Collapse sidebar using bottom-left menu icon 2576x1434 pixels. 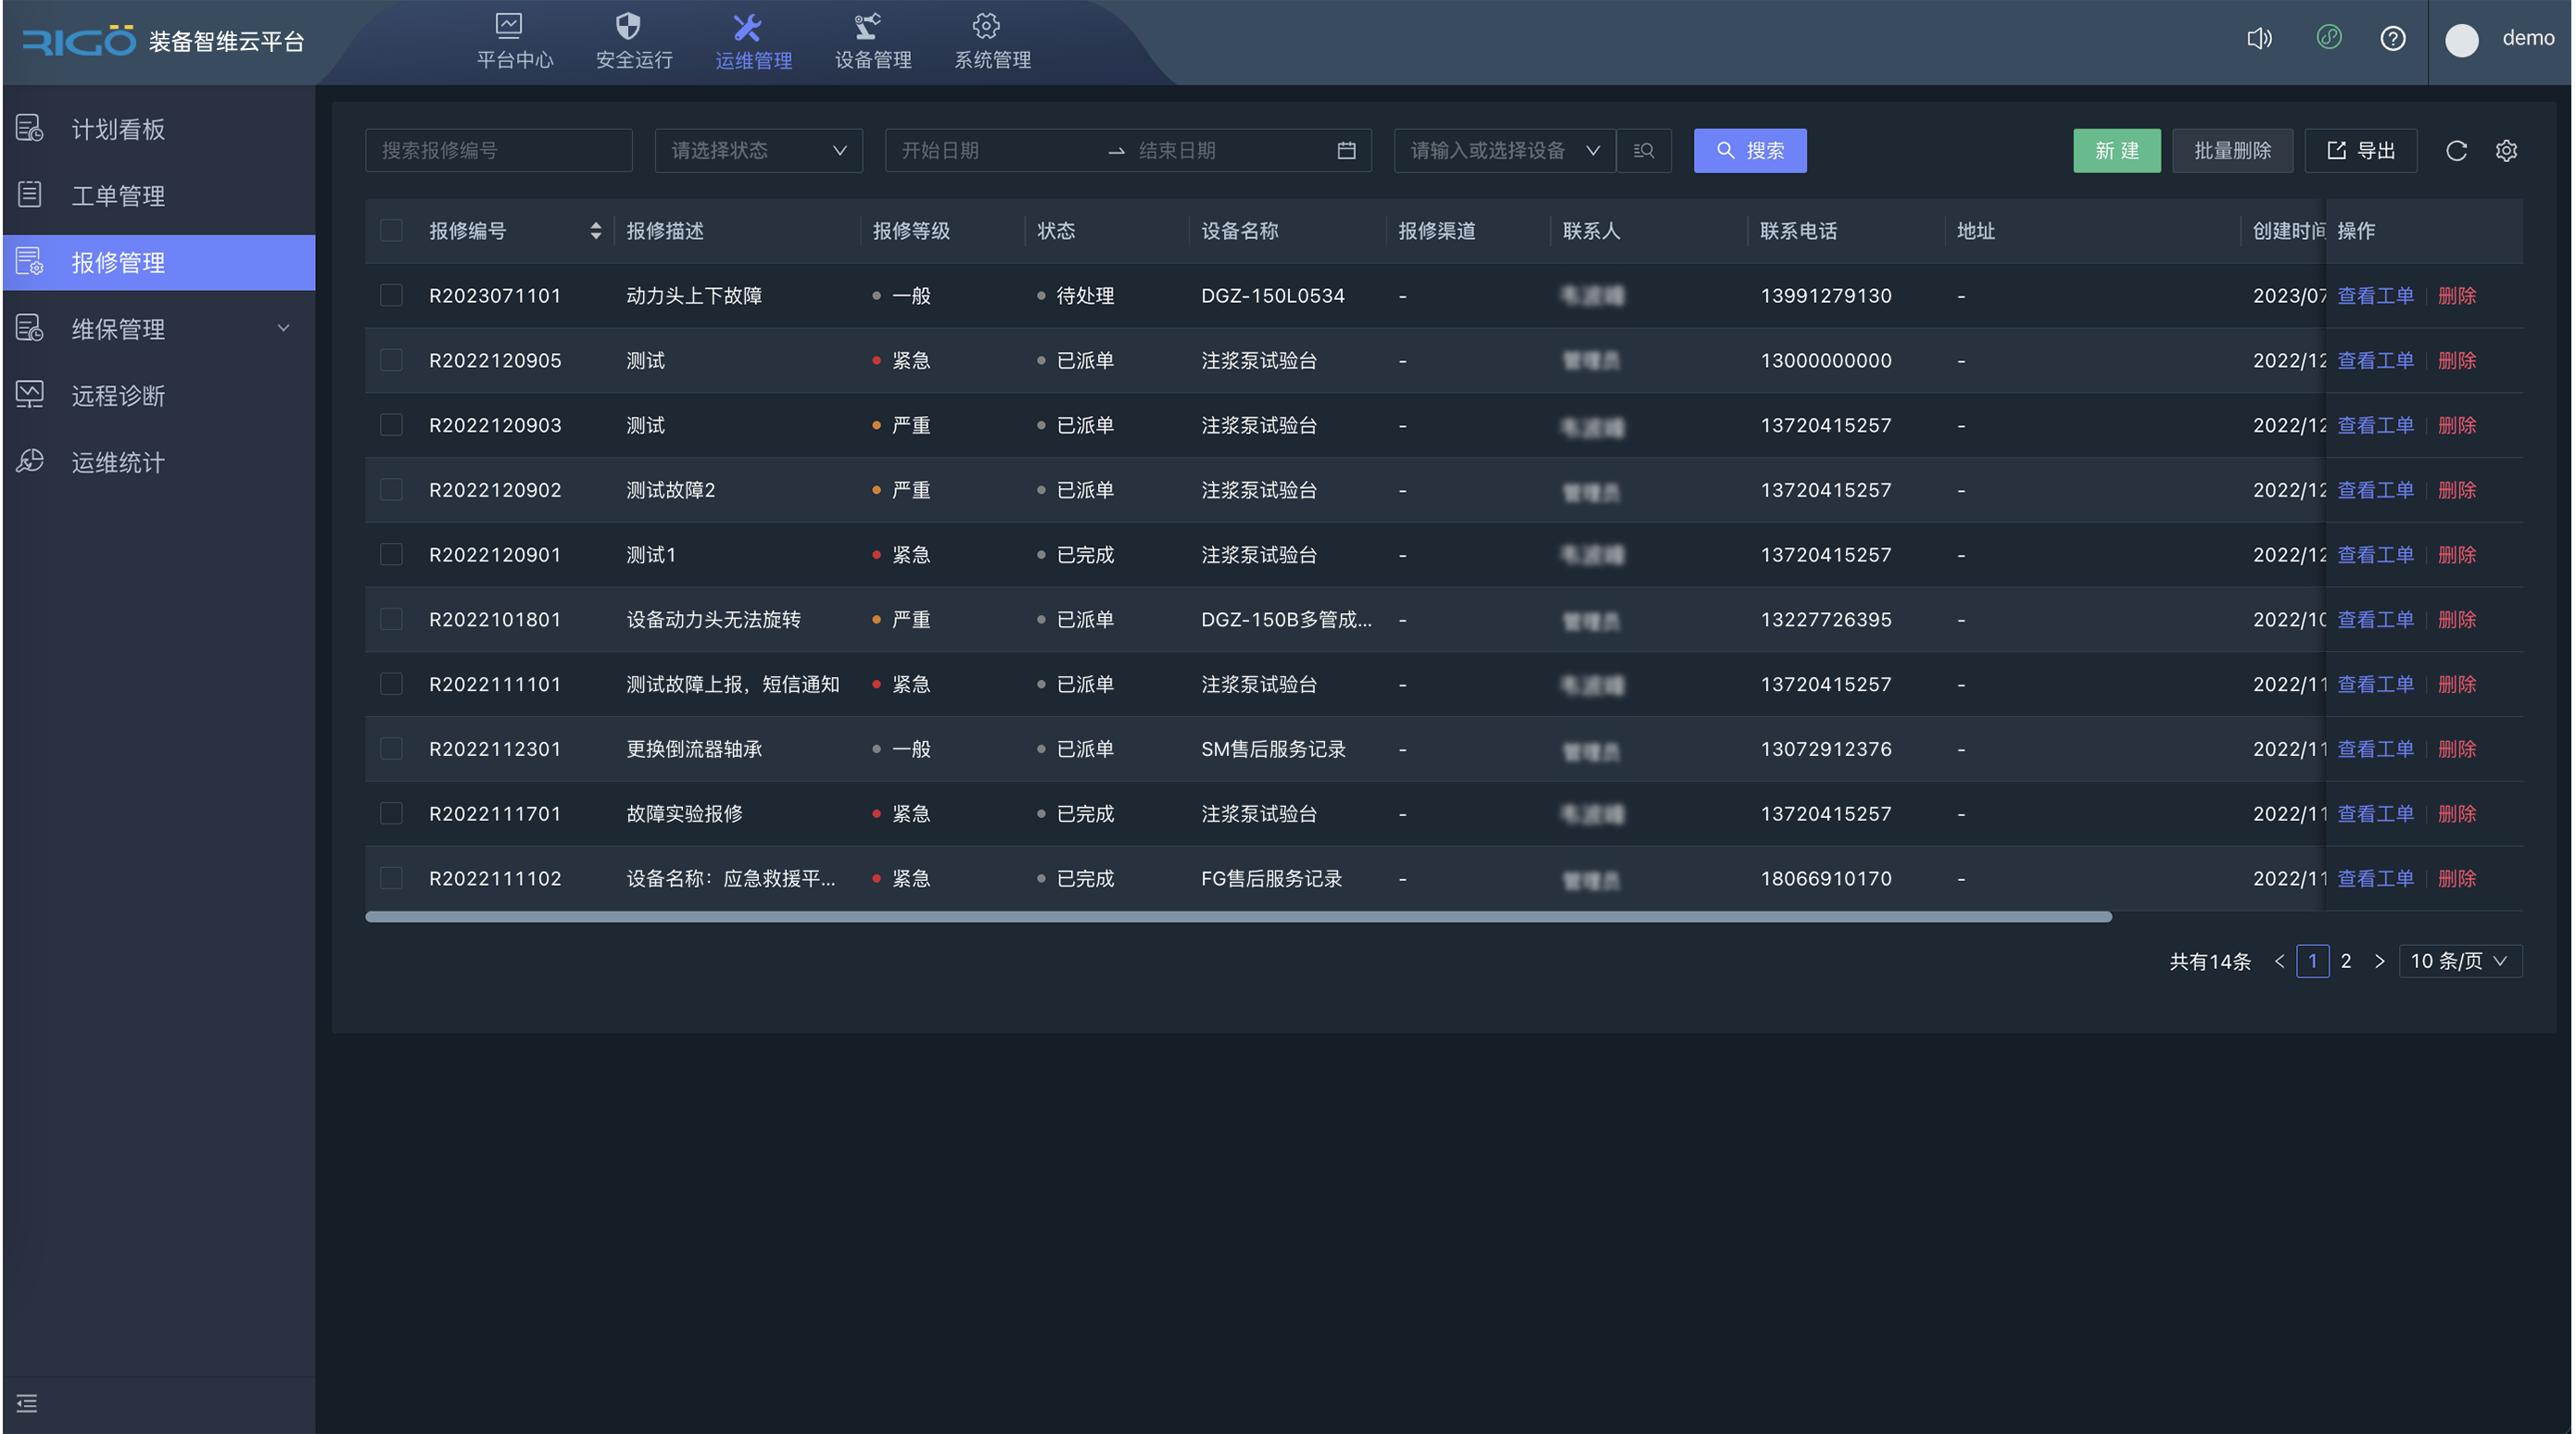(27, 1403)
